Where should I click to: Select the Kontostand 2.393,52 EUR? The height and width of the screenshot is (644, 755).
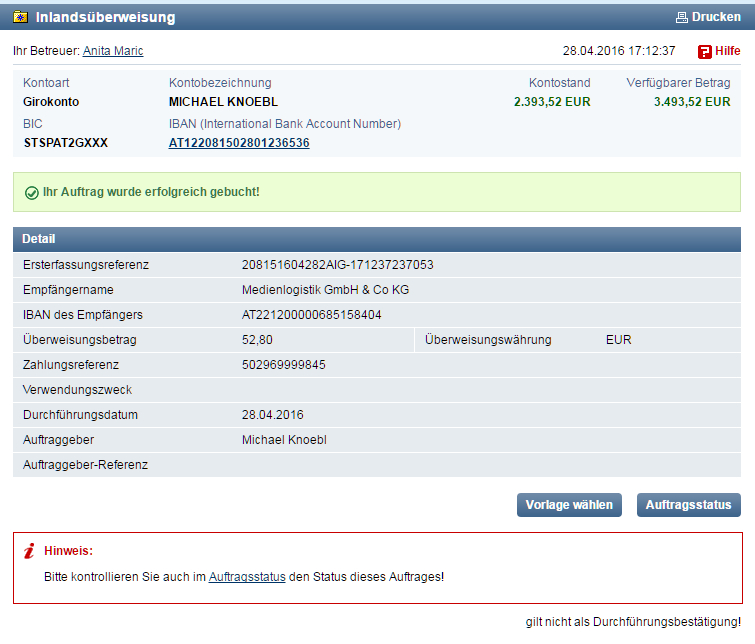pyautogui.click(x=552, y=102)
